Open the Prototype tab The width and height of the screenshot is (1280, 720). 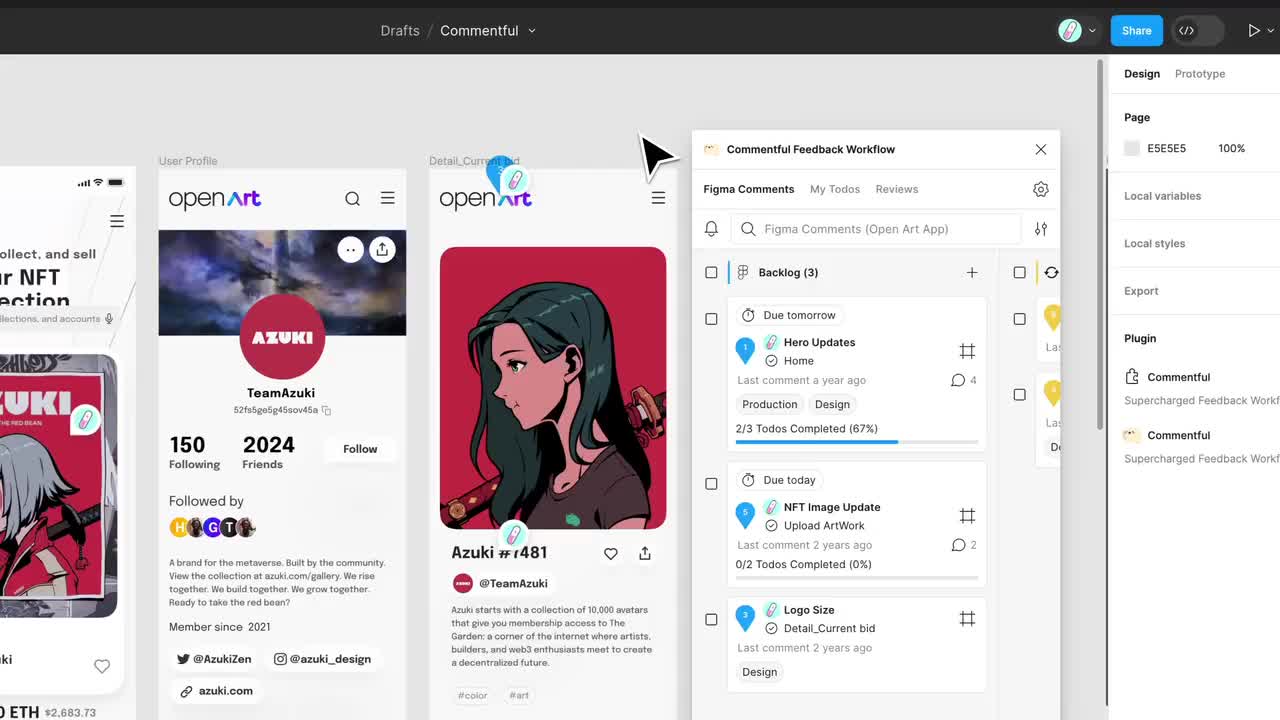(1200, 74)
